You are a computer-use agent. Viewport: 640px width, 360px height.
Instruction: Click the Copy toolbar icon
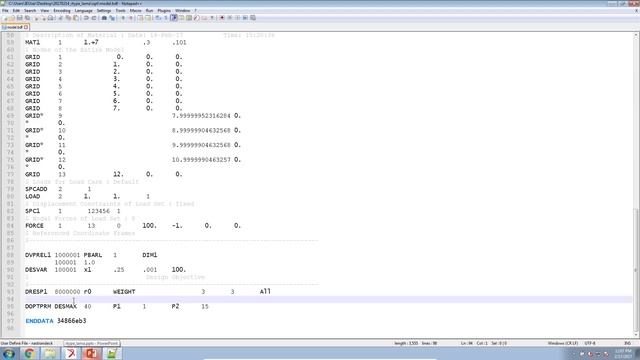click(x=68, y=18)
